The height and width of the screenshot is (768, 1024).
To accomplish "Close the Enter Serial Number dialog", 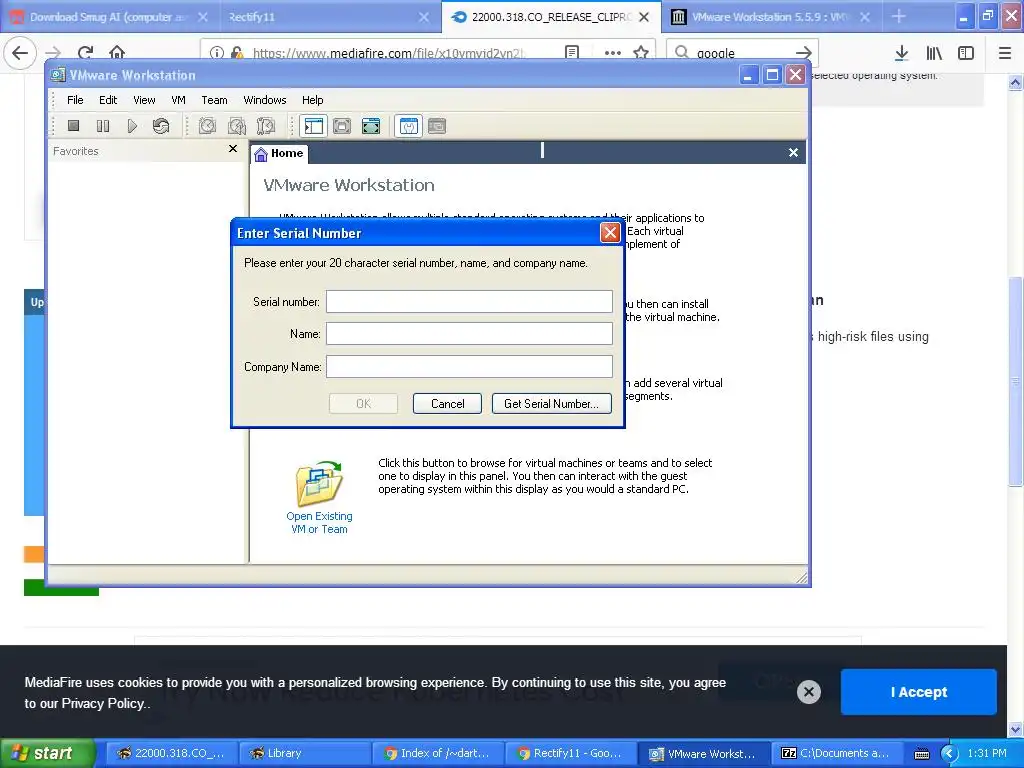I will pos(609,232).
